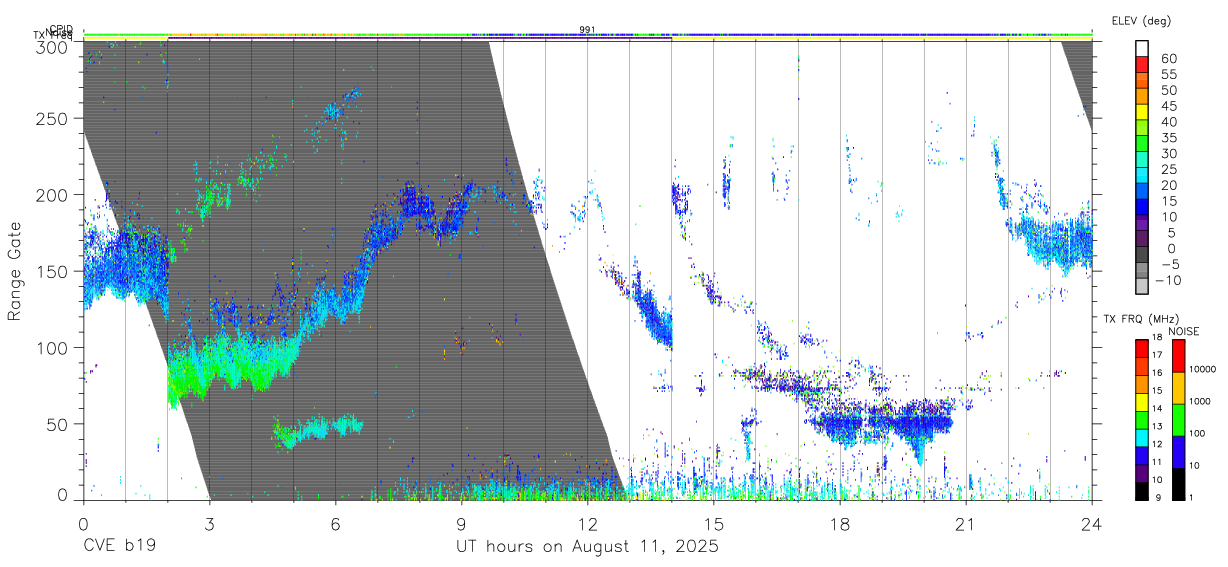Click the cyan TX FRQ swatch between 12 and 13

[x=1142, y=437]
